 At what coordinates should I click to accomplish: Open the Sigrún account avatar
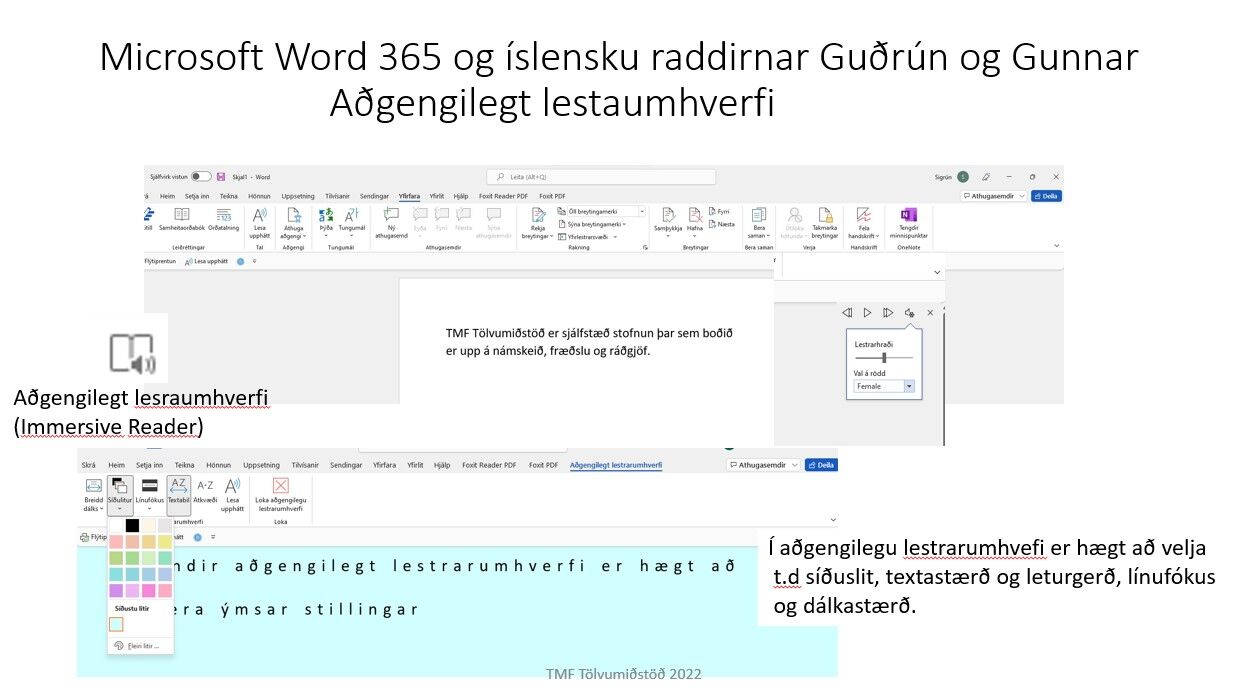point(963,177)
